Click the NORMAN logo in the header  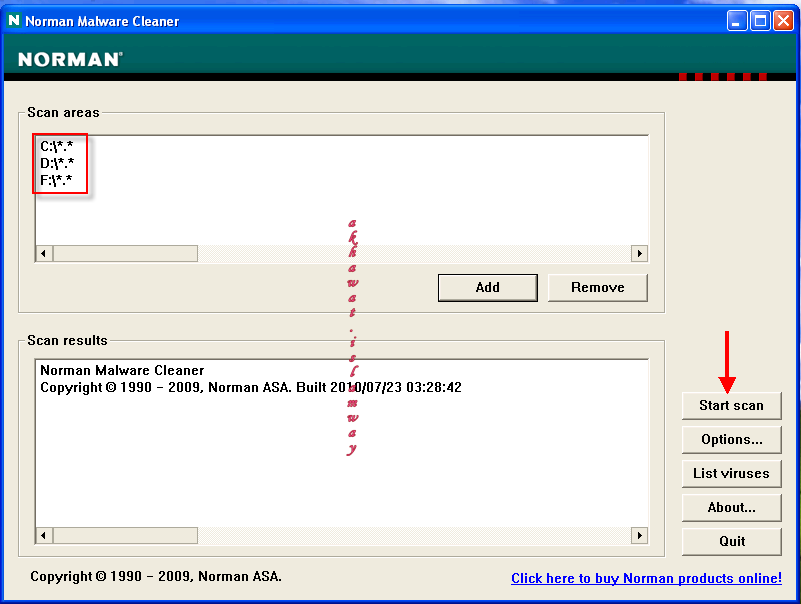(x=70, y=59)
